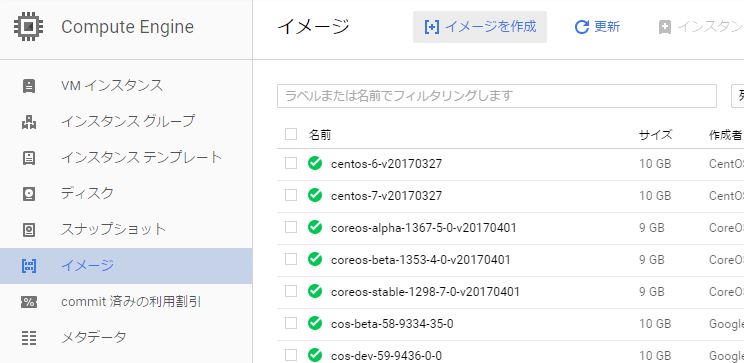Click green check beside cos-dev-59-9436-0-0
This screenshot has width=744, height=363.
(x=315, y=355)
